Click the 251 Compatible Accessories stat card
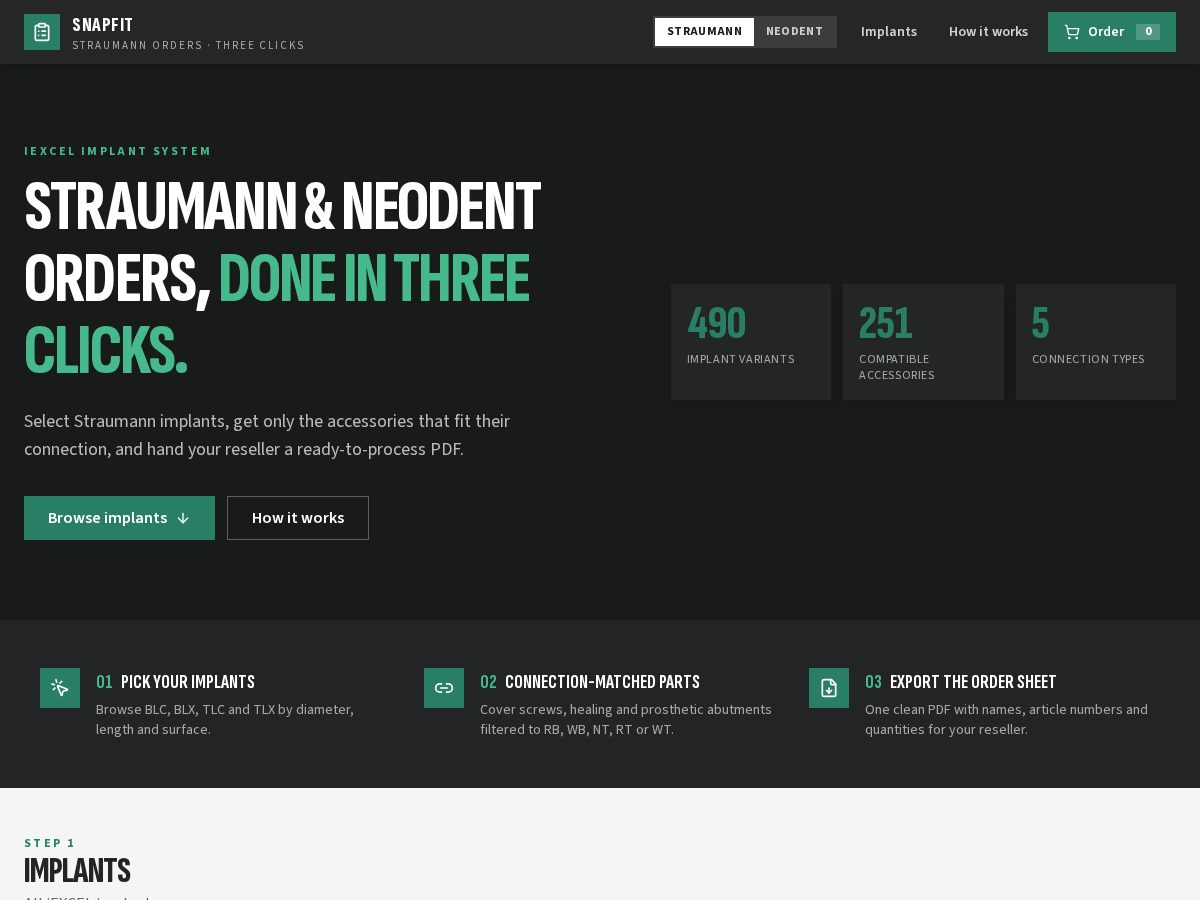Image resolution: width=1200 pixels, height=900 pixels. pyautogui.click(x=923, y=342)
